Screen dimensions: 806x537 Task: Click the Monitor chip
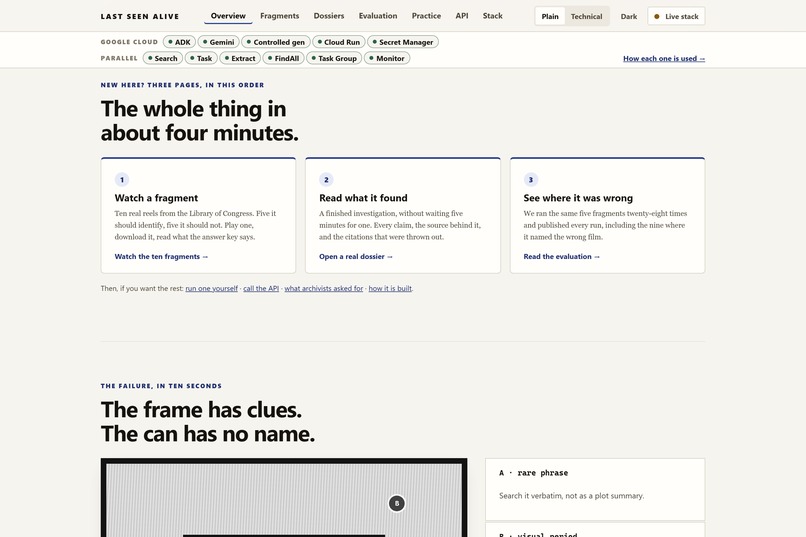click(x=387, y=59)
